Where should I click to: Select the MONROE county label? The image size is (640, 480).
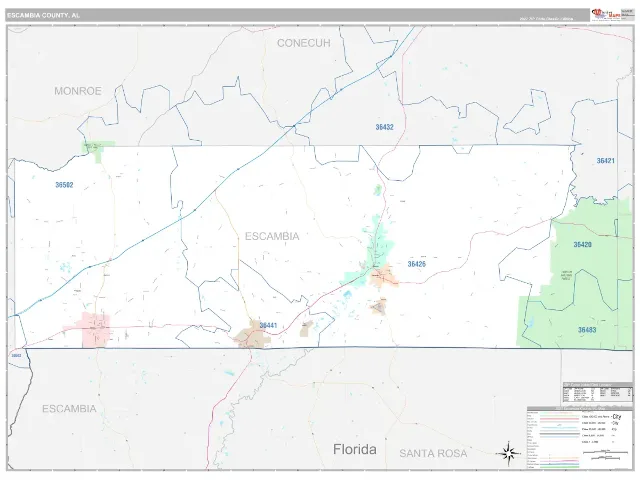click(x=78, y=91)
